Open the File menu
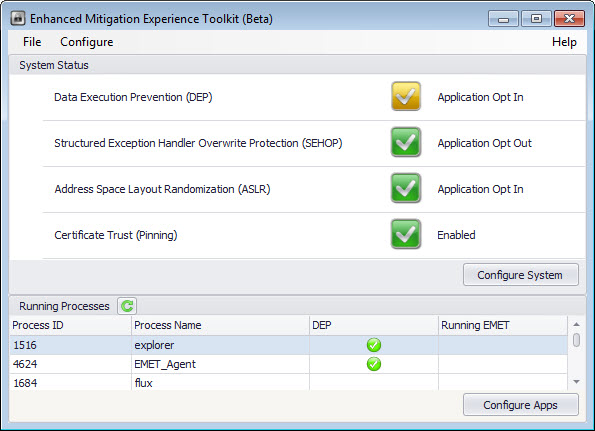Viewport: 595px width, 431px height. (32, 42)
